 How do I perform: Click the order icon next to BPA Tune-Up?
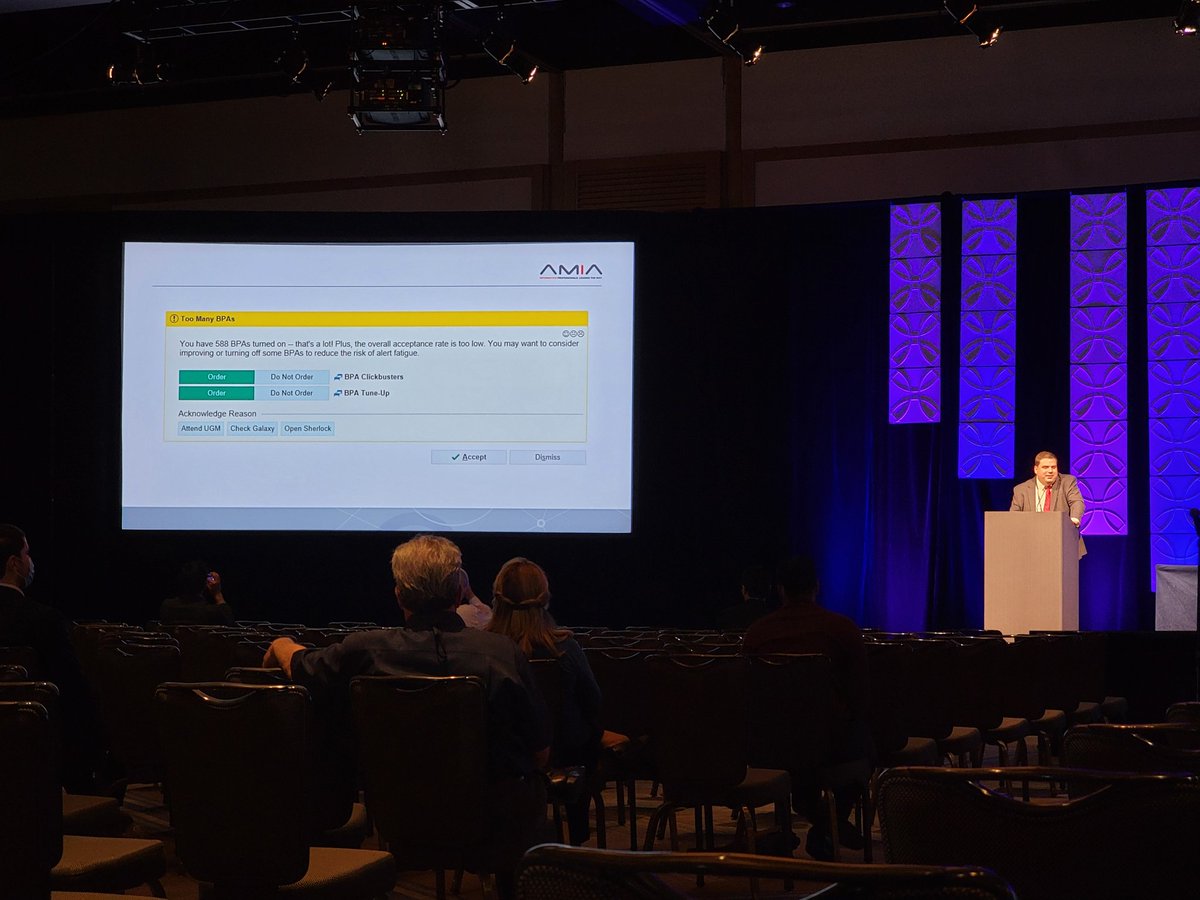coord(338,393)
